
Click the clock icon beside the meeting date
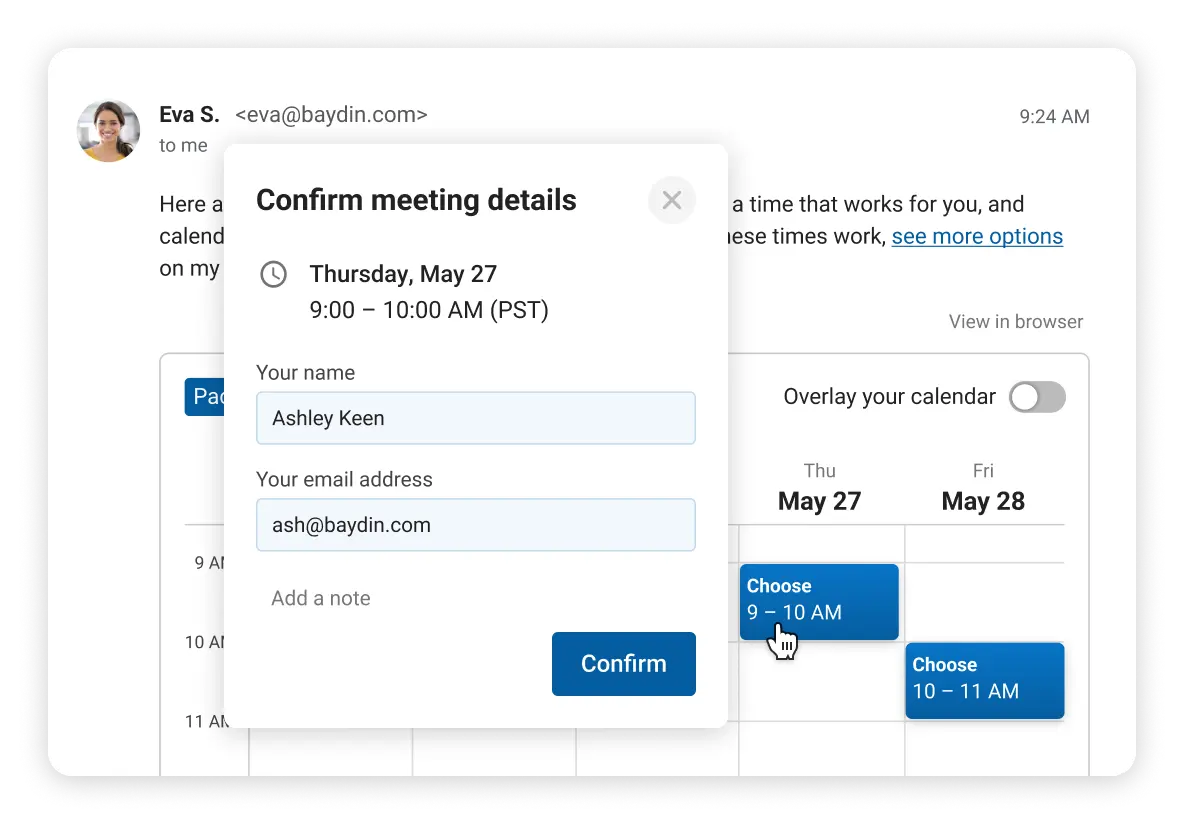click(x=273, y=274)
